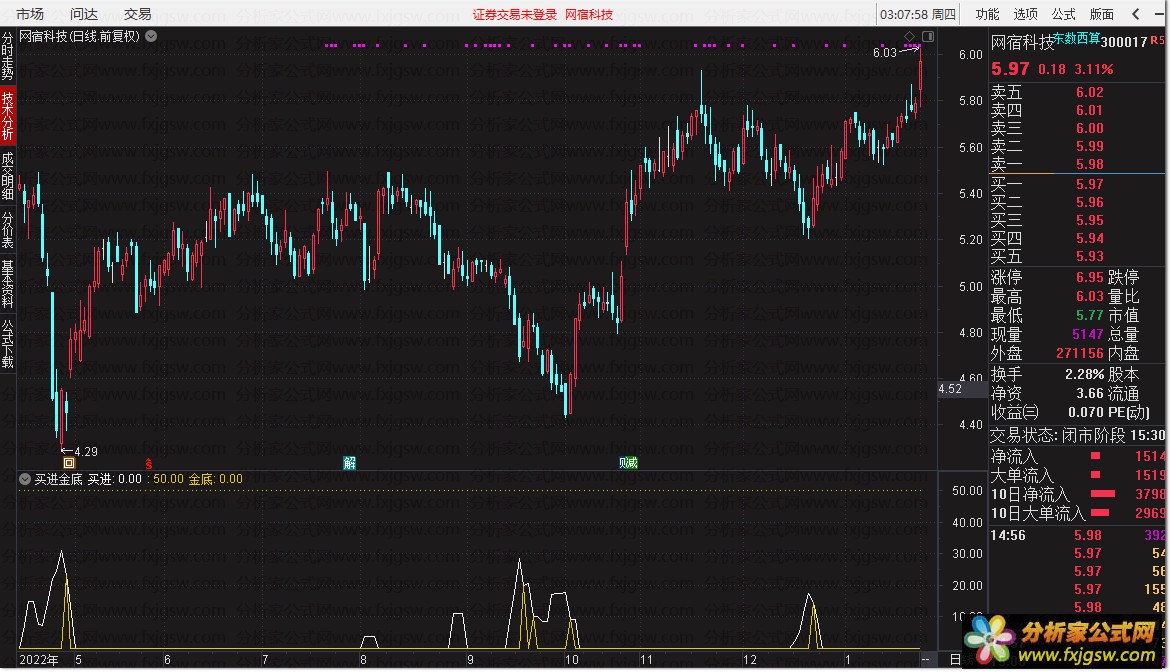The image size is (1172, 672).
Task: Click the 买五 price 5.93
Action: pyautogui.click(x=1090, y=256)
